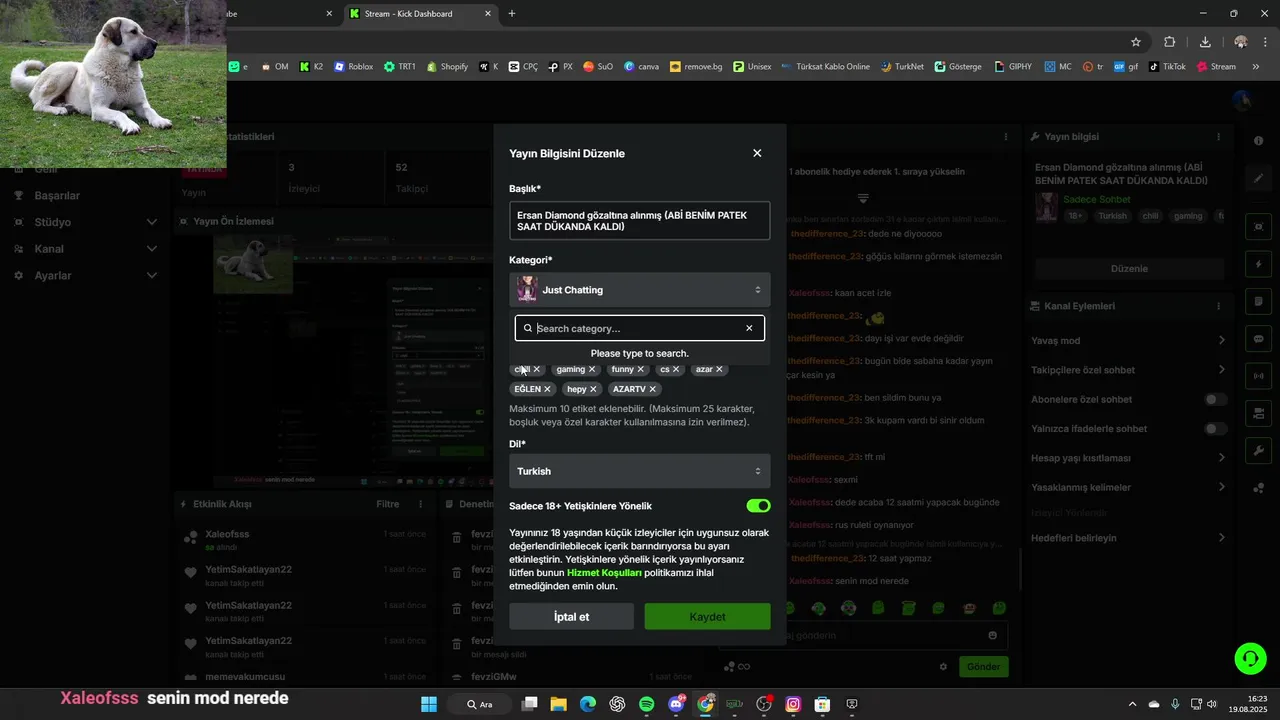Click the pencil edit icon in sidebar
This screenshot has width=1280, height=720.
tap(1258, 178)
